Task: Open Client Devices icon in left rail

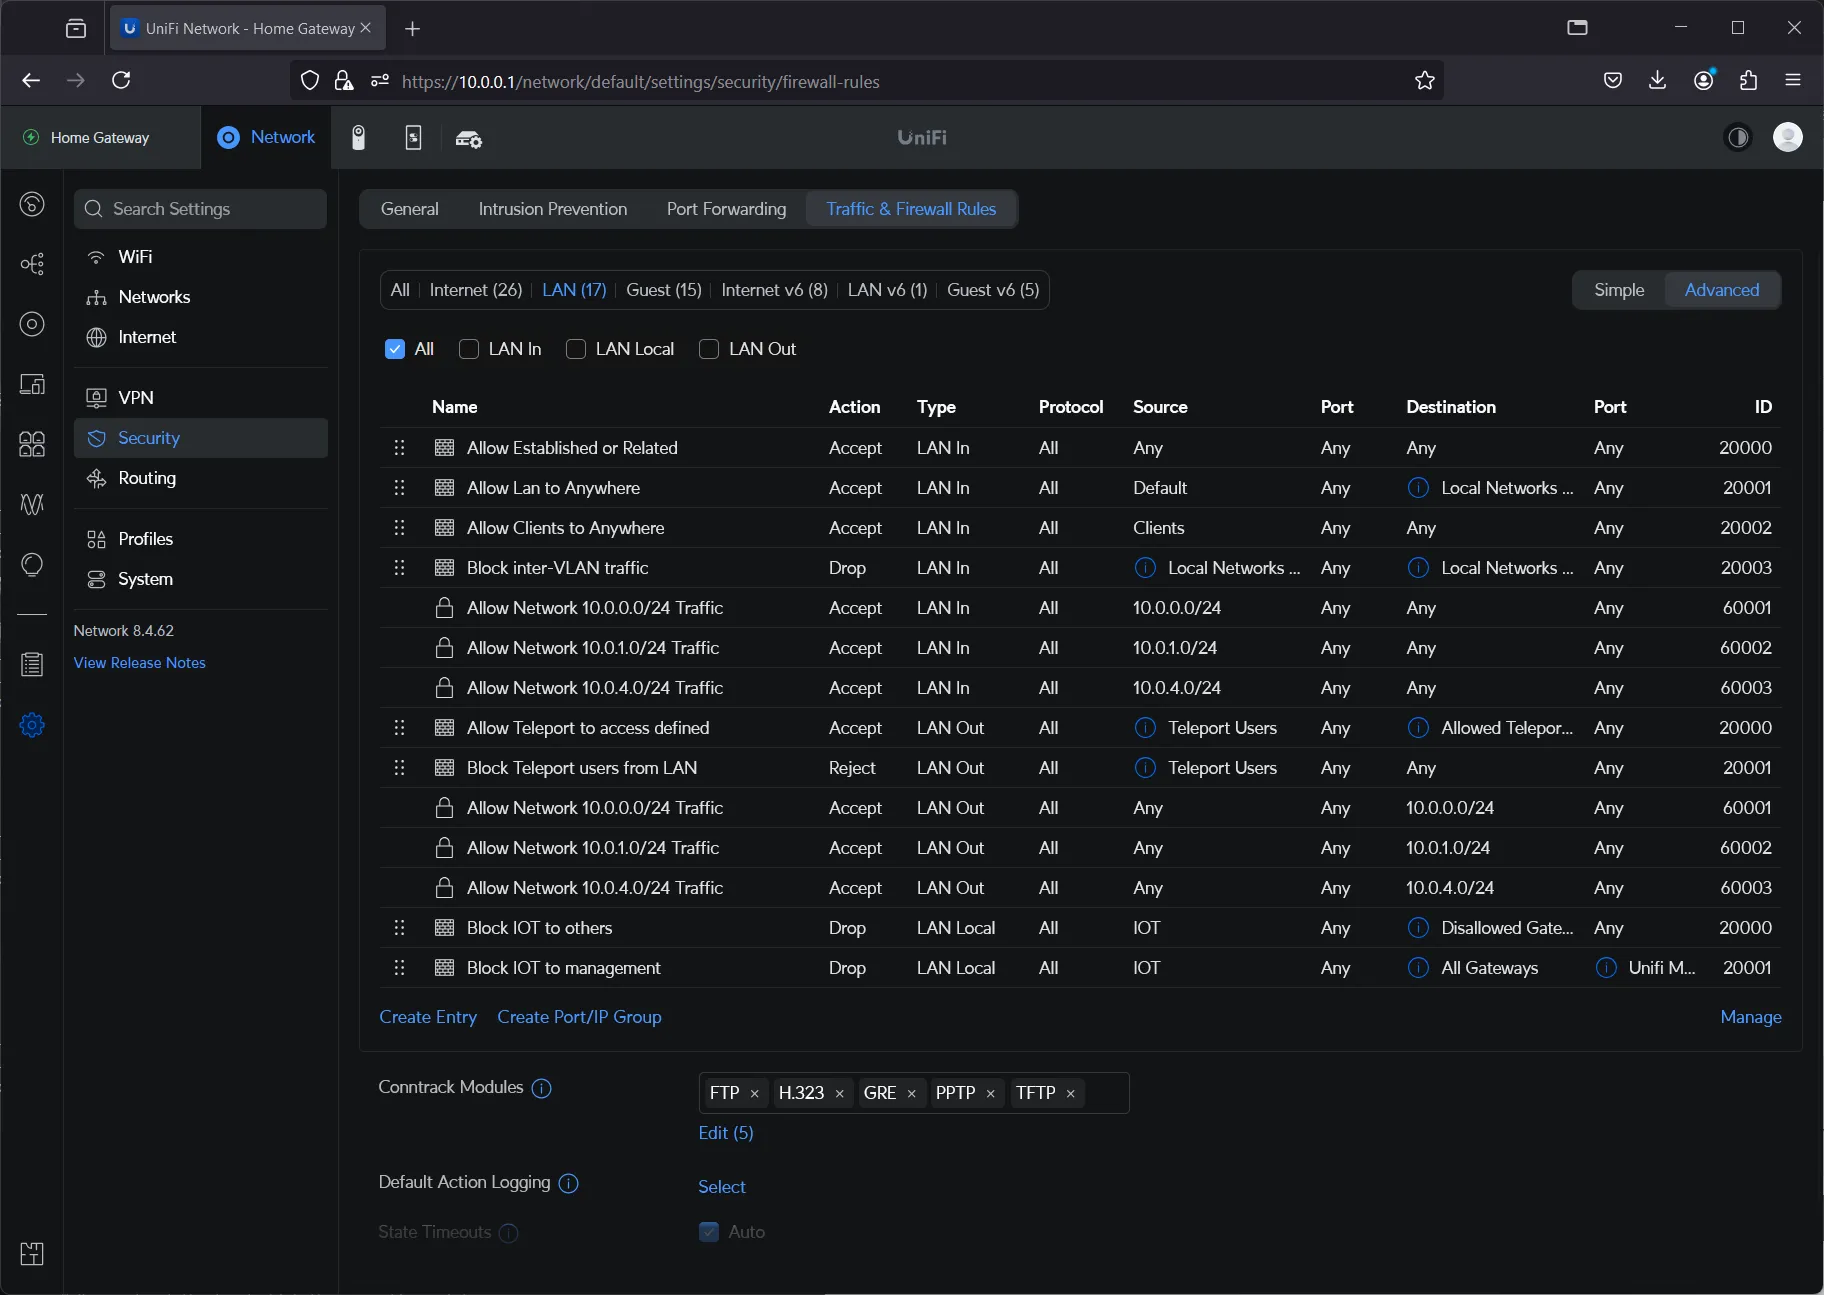Action: pos(32,384)
